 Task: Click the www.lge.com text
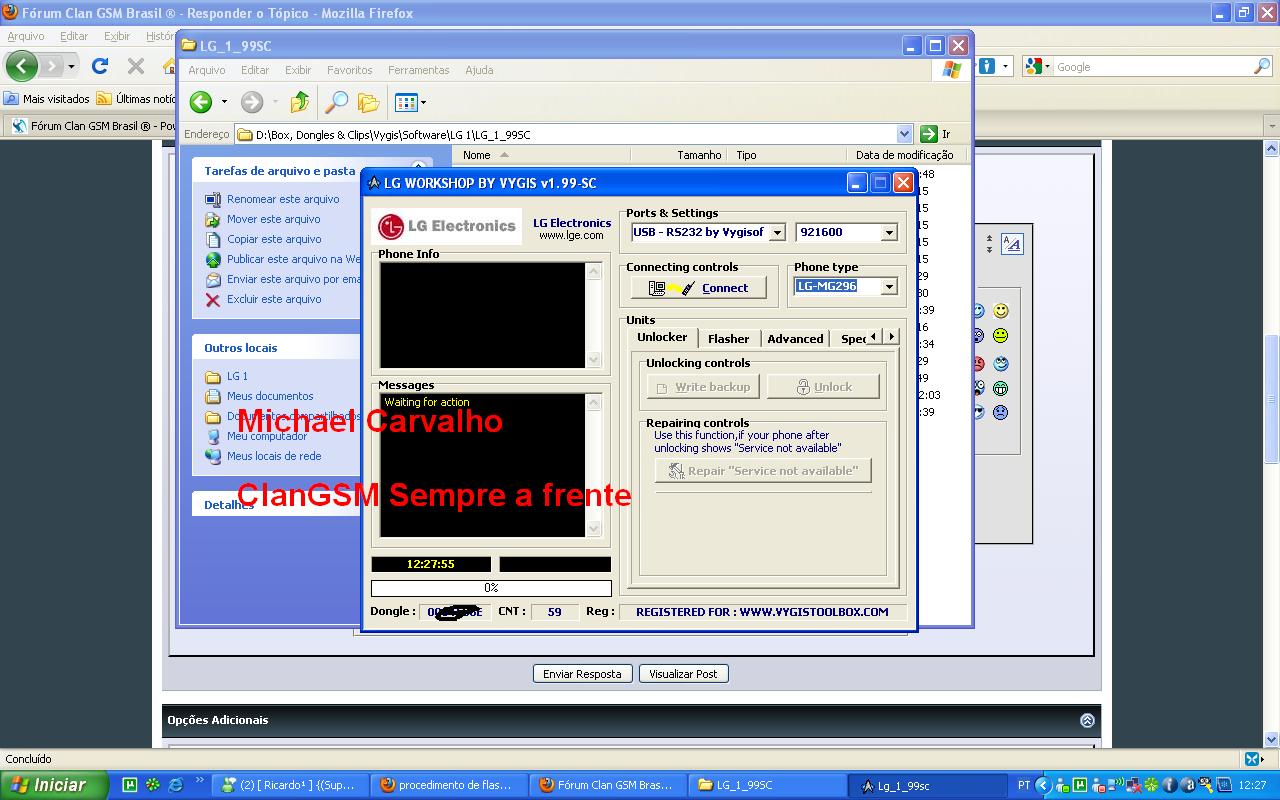571,236
